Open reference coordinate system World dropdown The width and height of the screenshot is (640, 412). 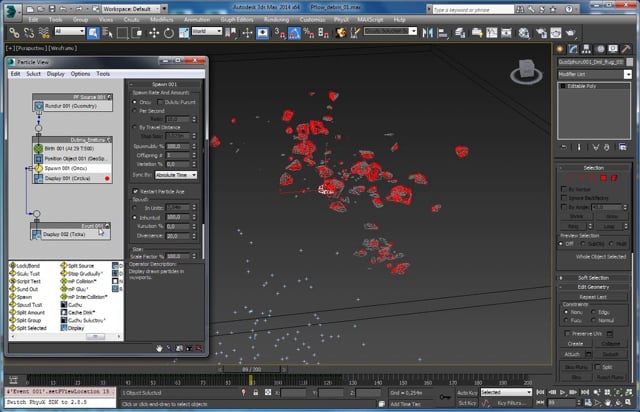tap(207, 31)
